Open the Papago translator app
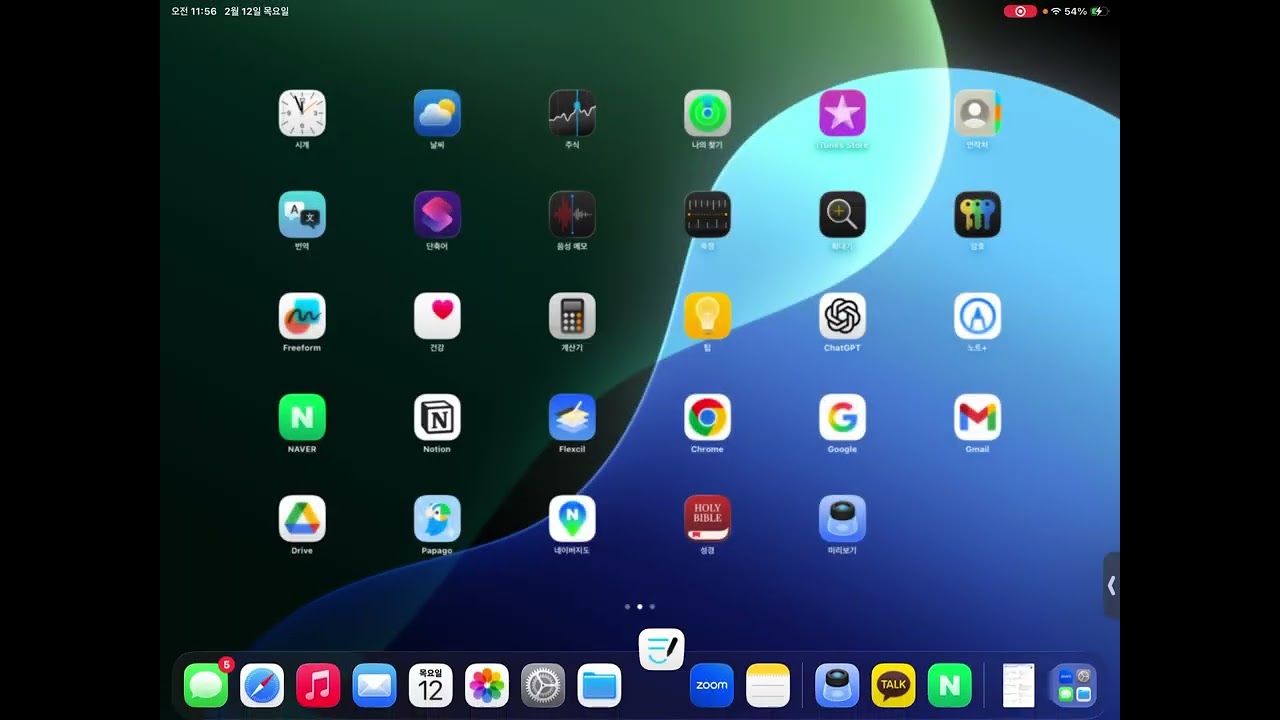This screenshot has height=720, width=1280. tap(437, 518)
